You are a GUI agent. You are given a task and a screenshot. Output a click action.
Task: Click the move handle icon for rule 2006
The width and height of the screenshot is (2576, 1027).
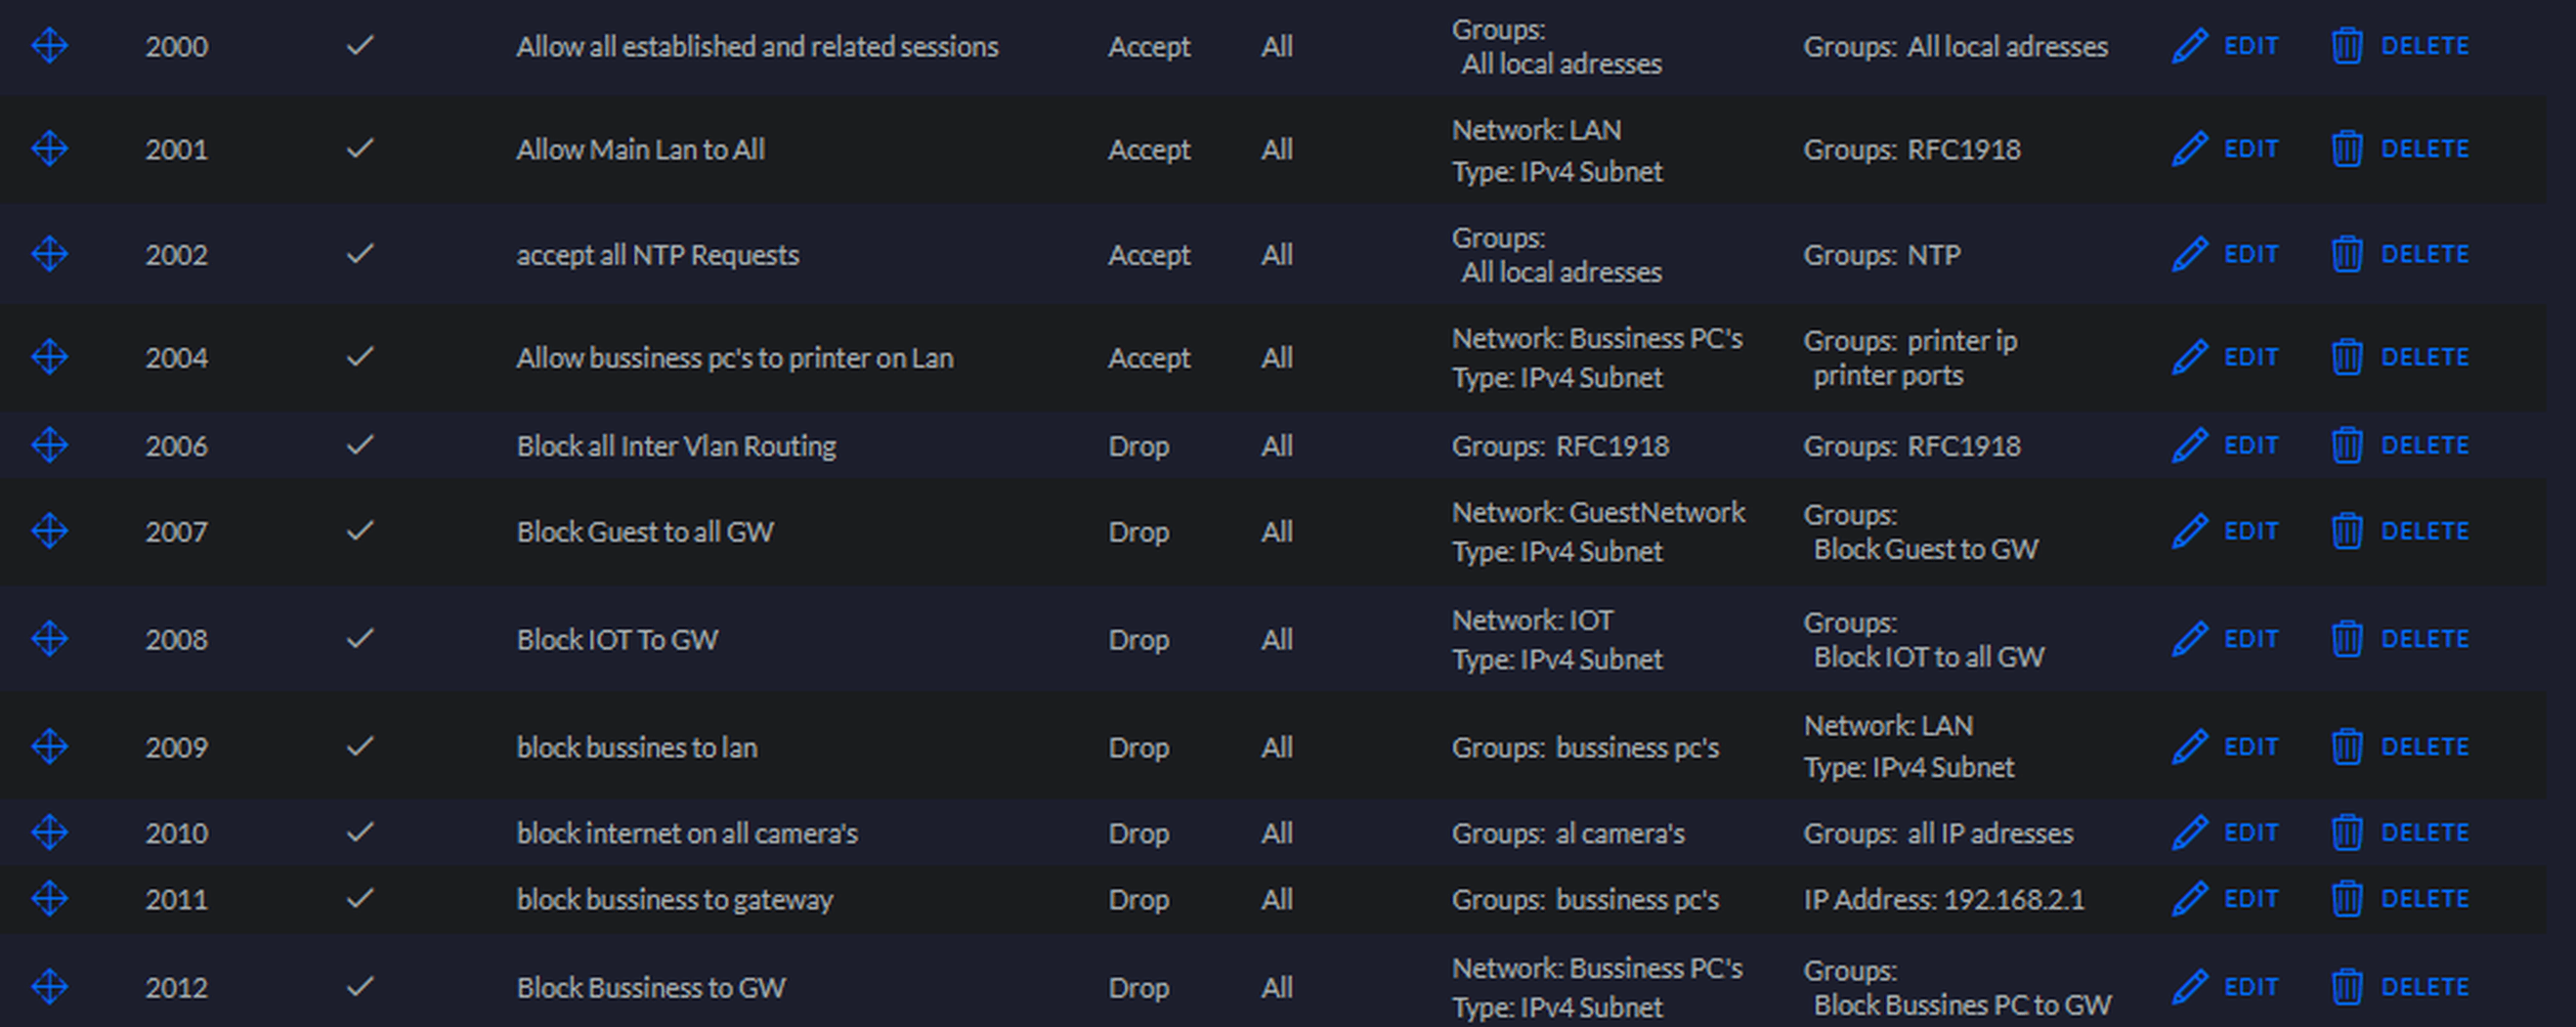(49, 445)
